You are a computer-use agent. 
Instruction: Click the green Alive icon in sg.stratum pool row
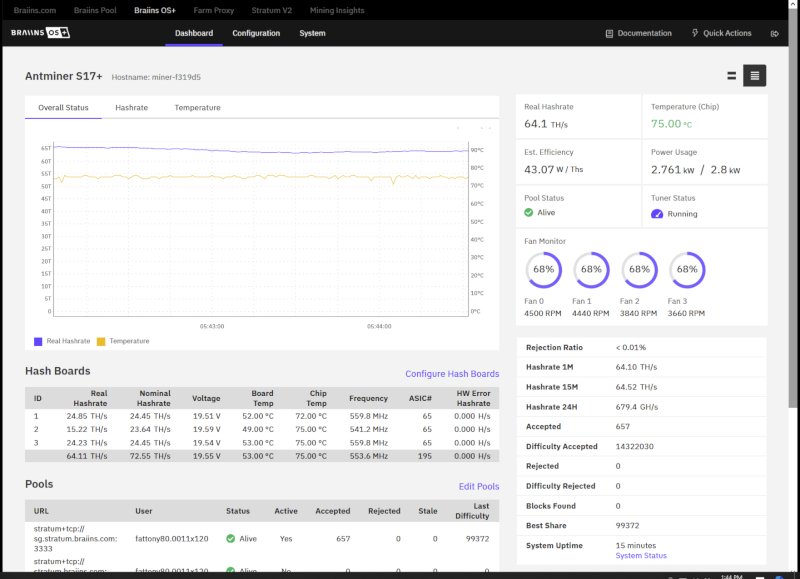(231, 539)
